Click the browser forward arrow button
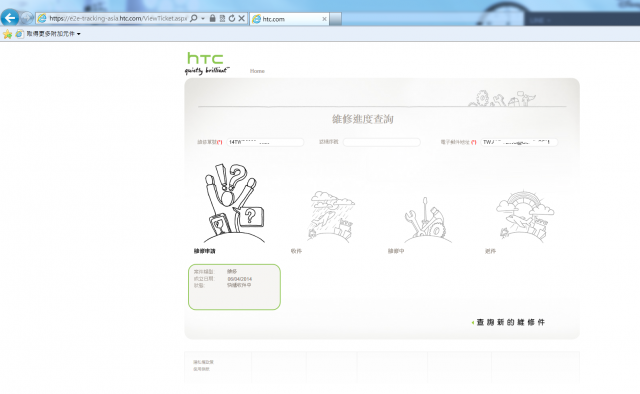 (27, 18)
